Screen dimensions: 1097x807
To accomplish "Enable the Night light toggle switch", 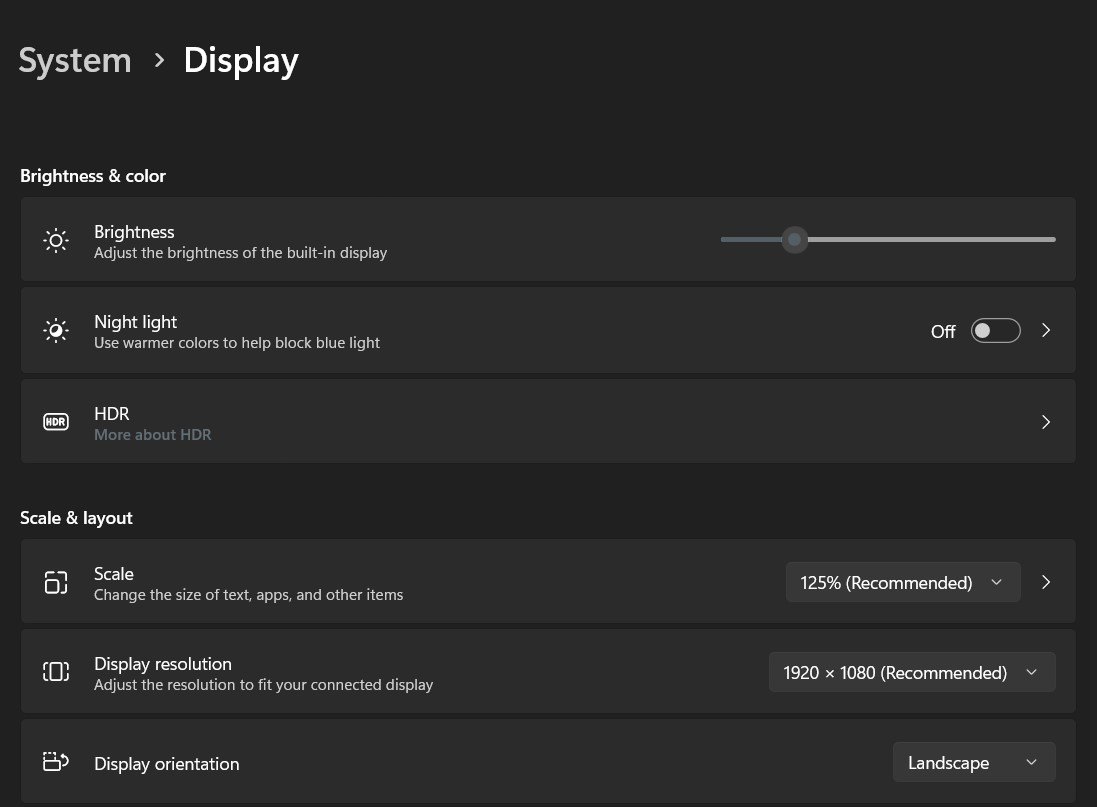I will (x=995, y=330).
